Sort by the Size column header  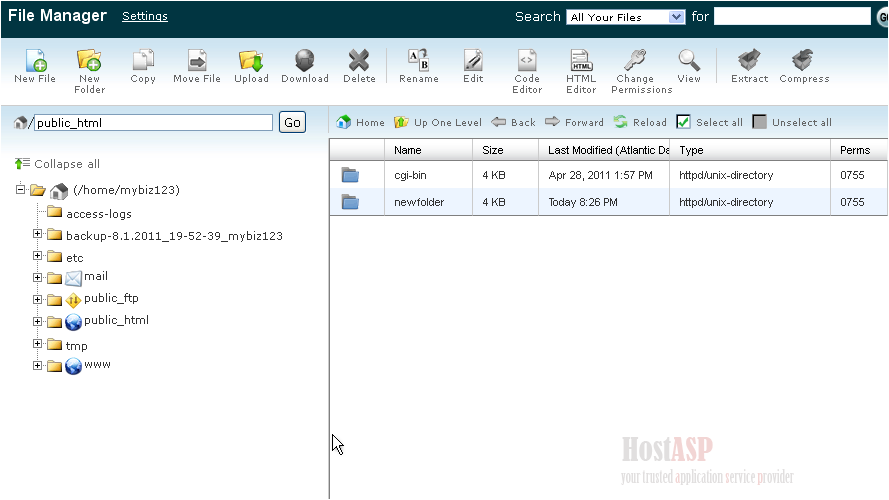[x=493, y=150]
